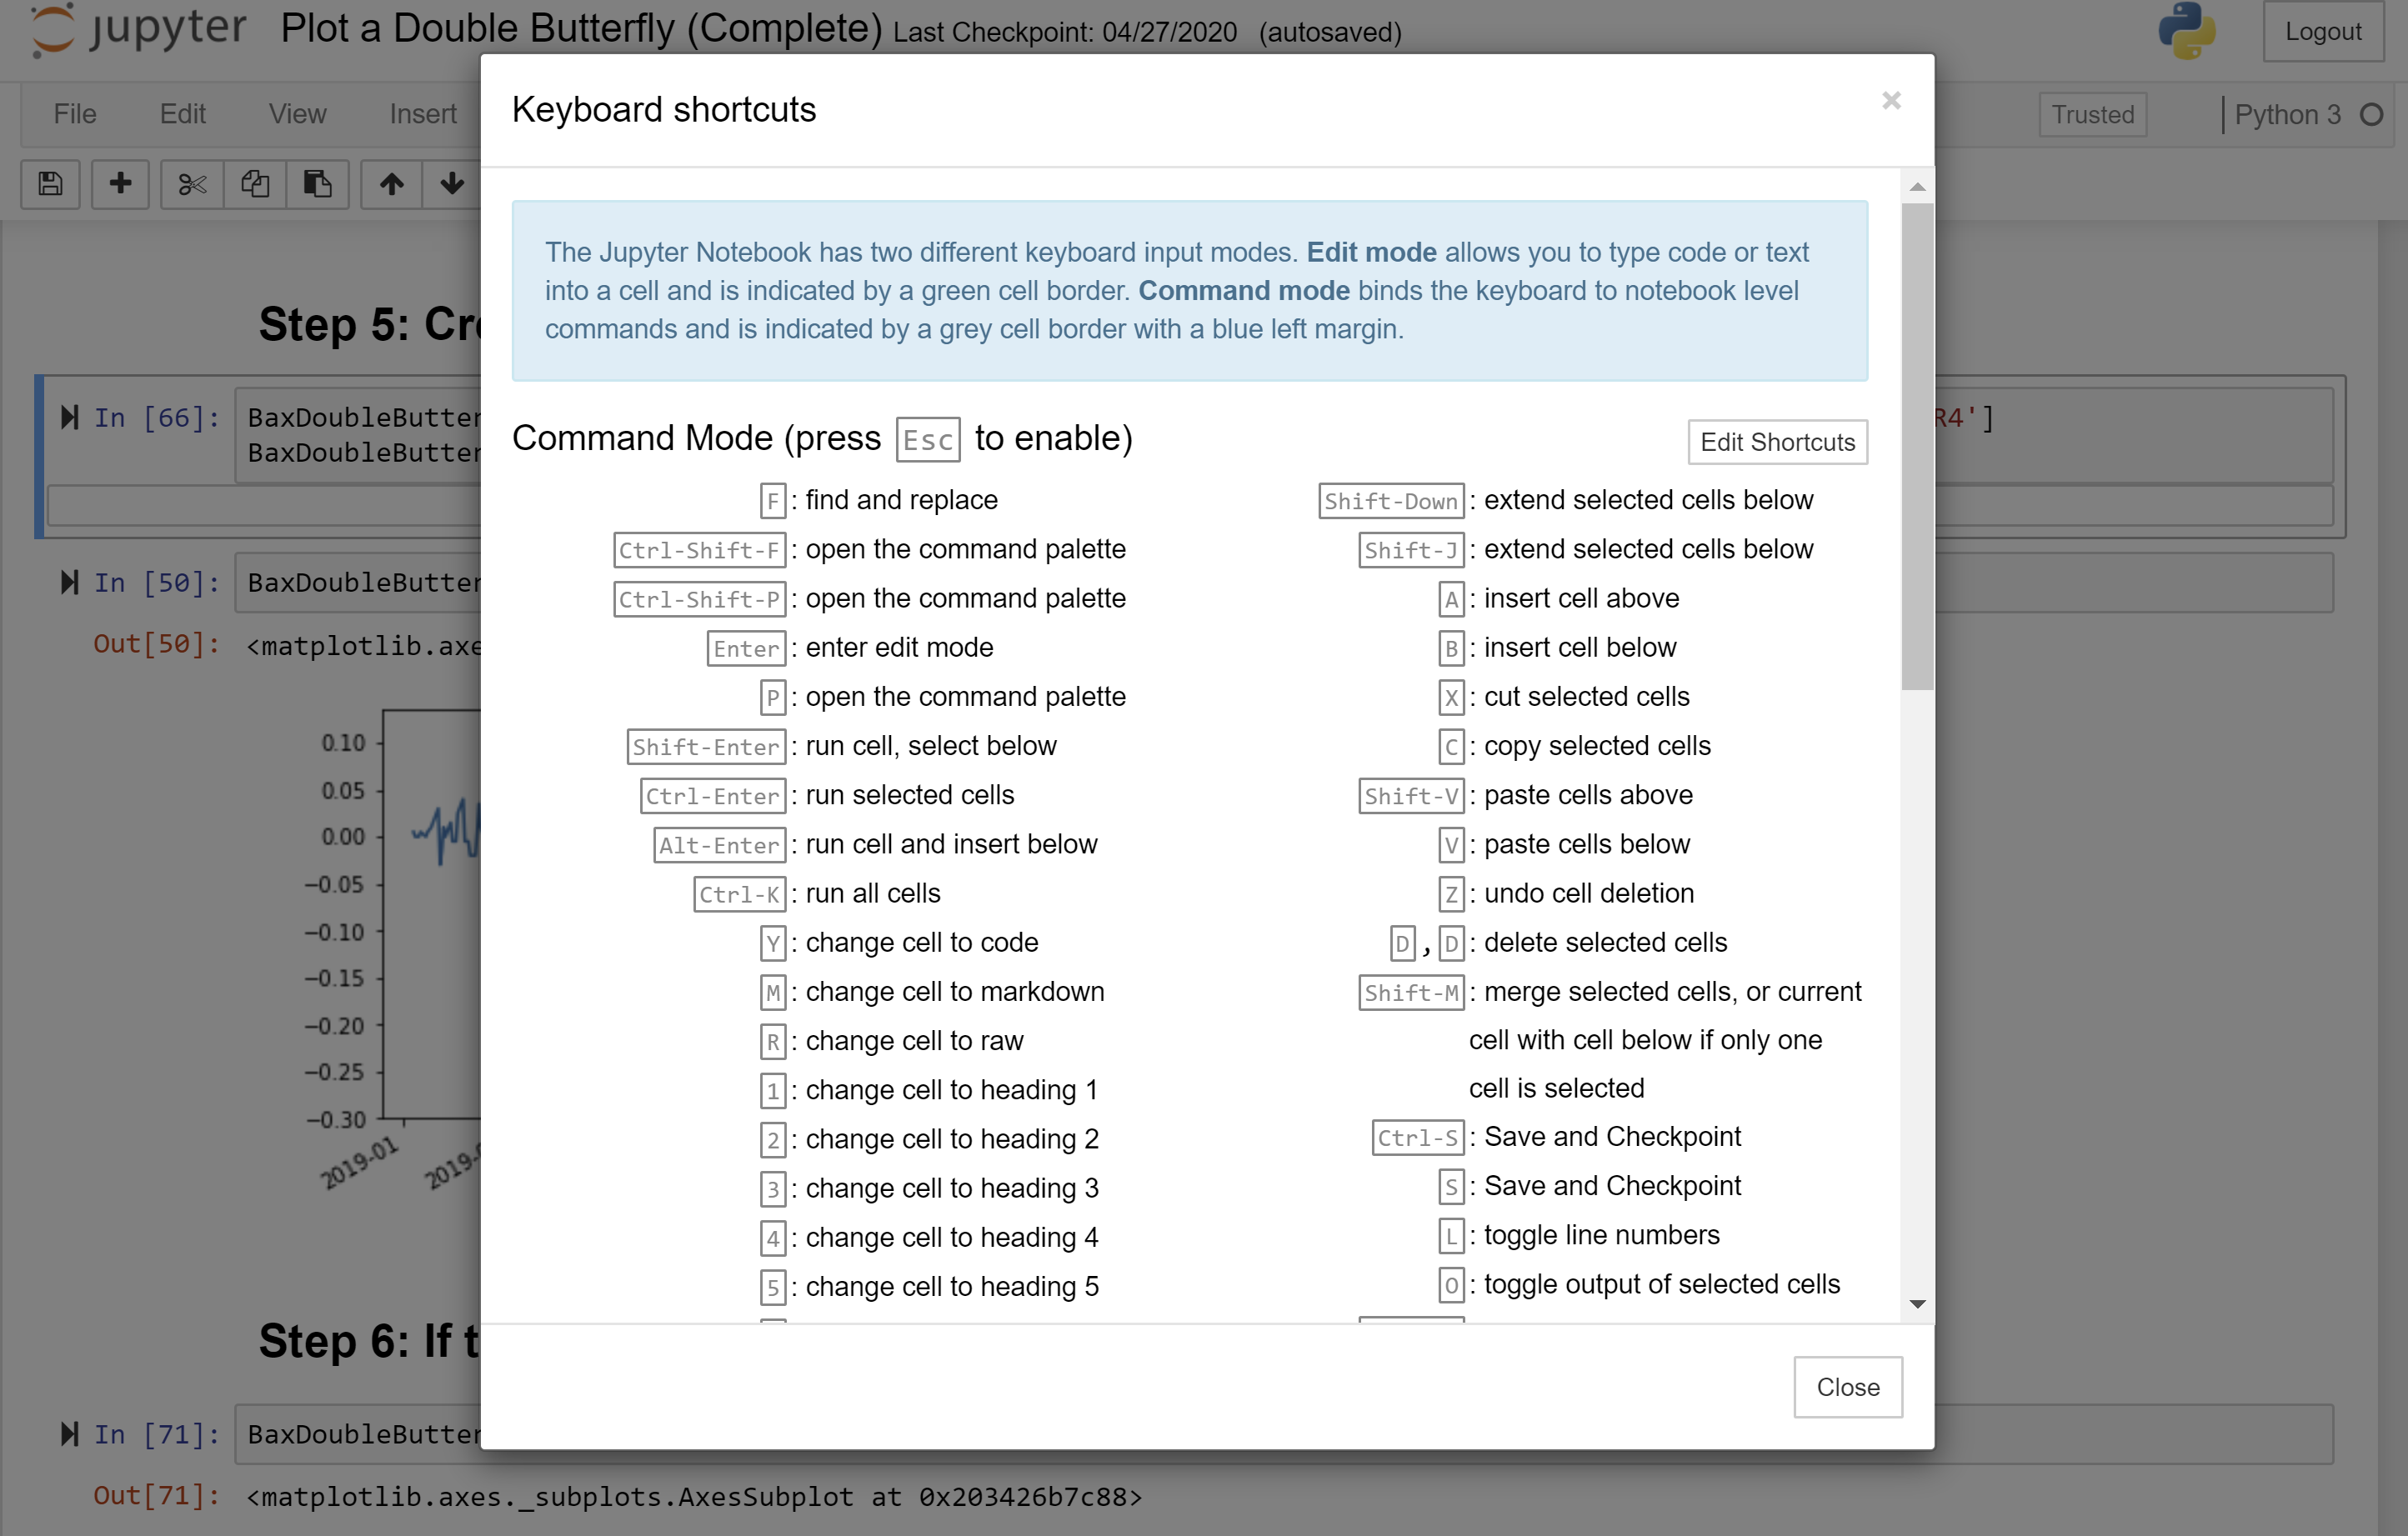Click the Close button

pos(1846,1387)
